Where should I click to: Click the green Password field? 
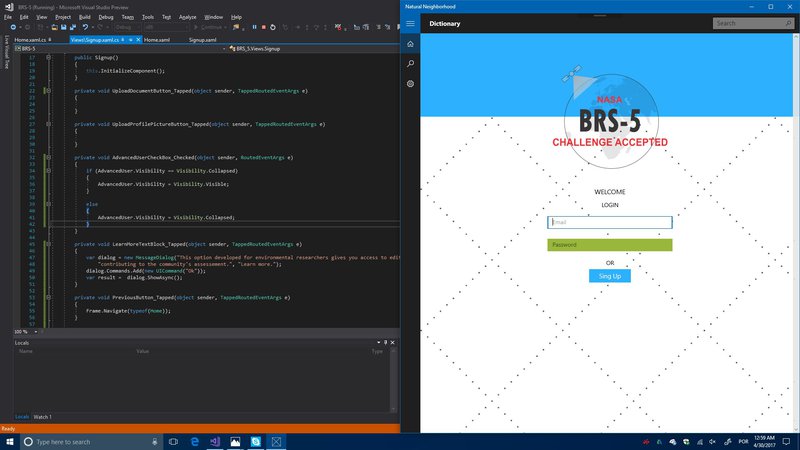click(609, 245)
